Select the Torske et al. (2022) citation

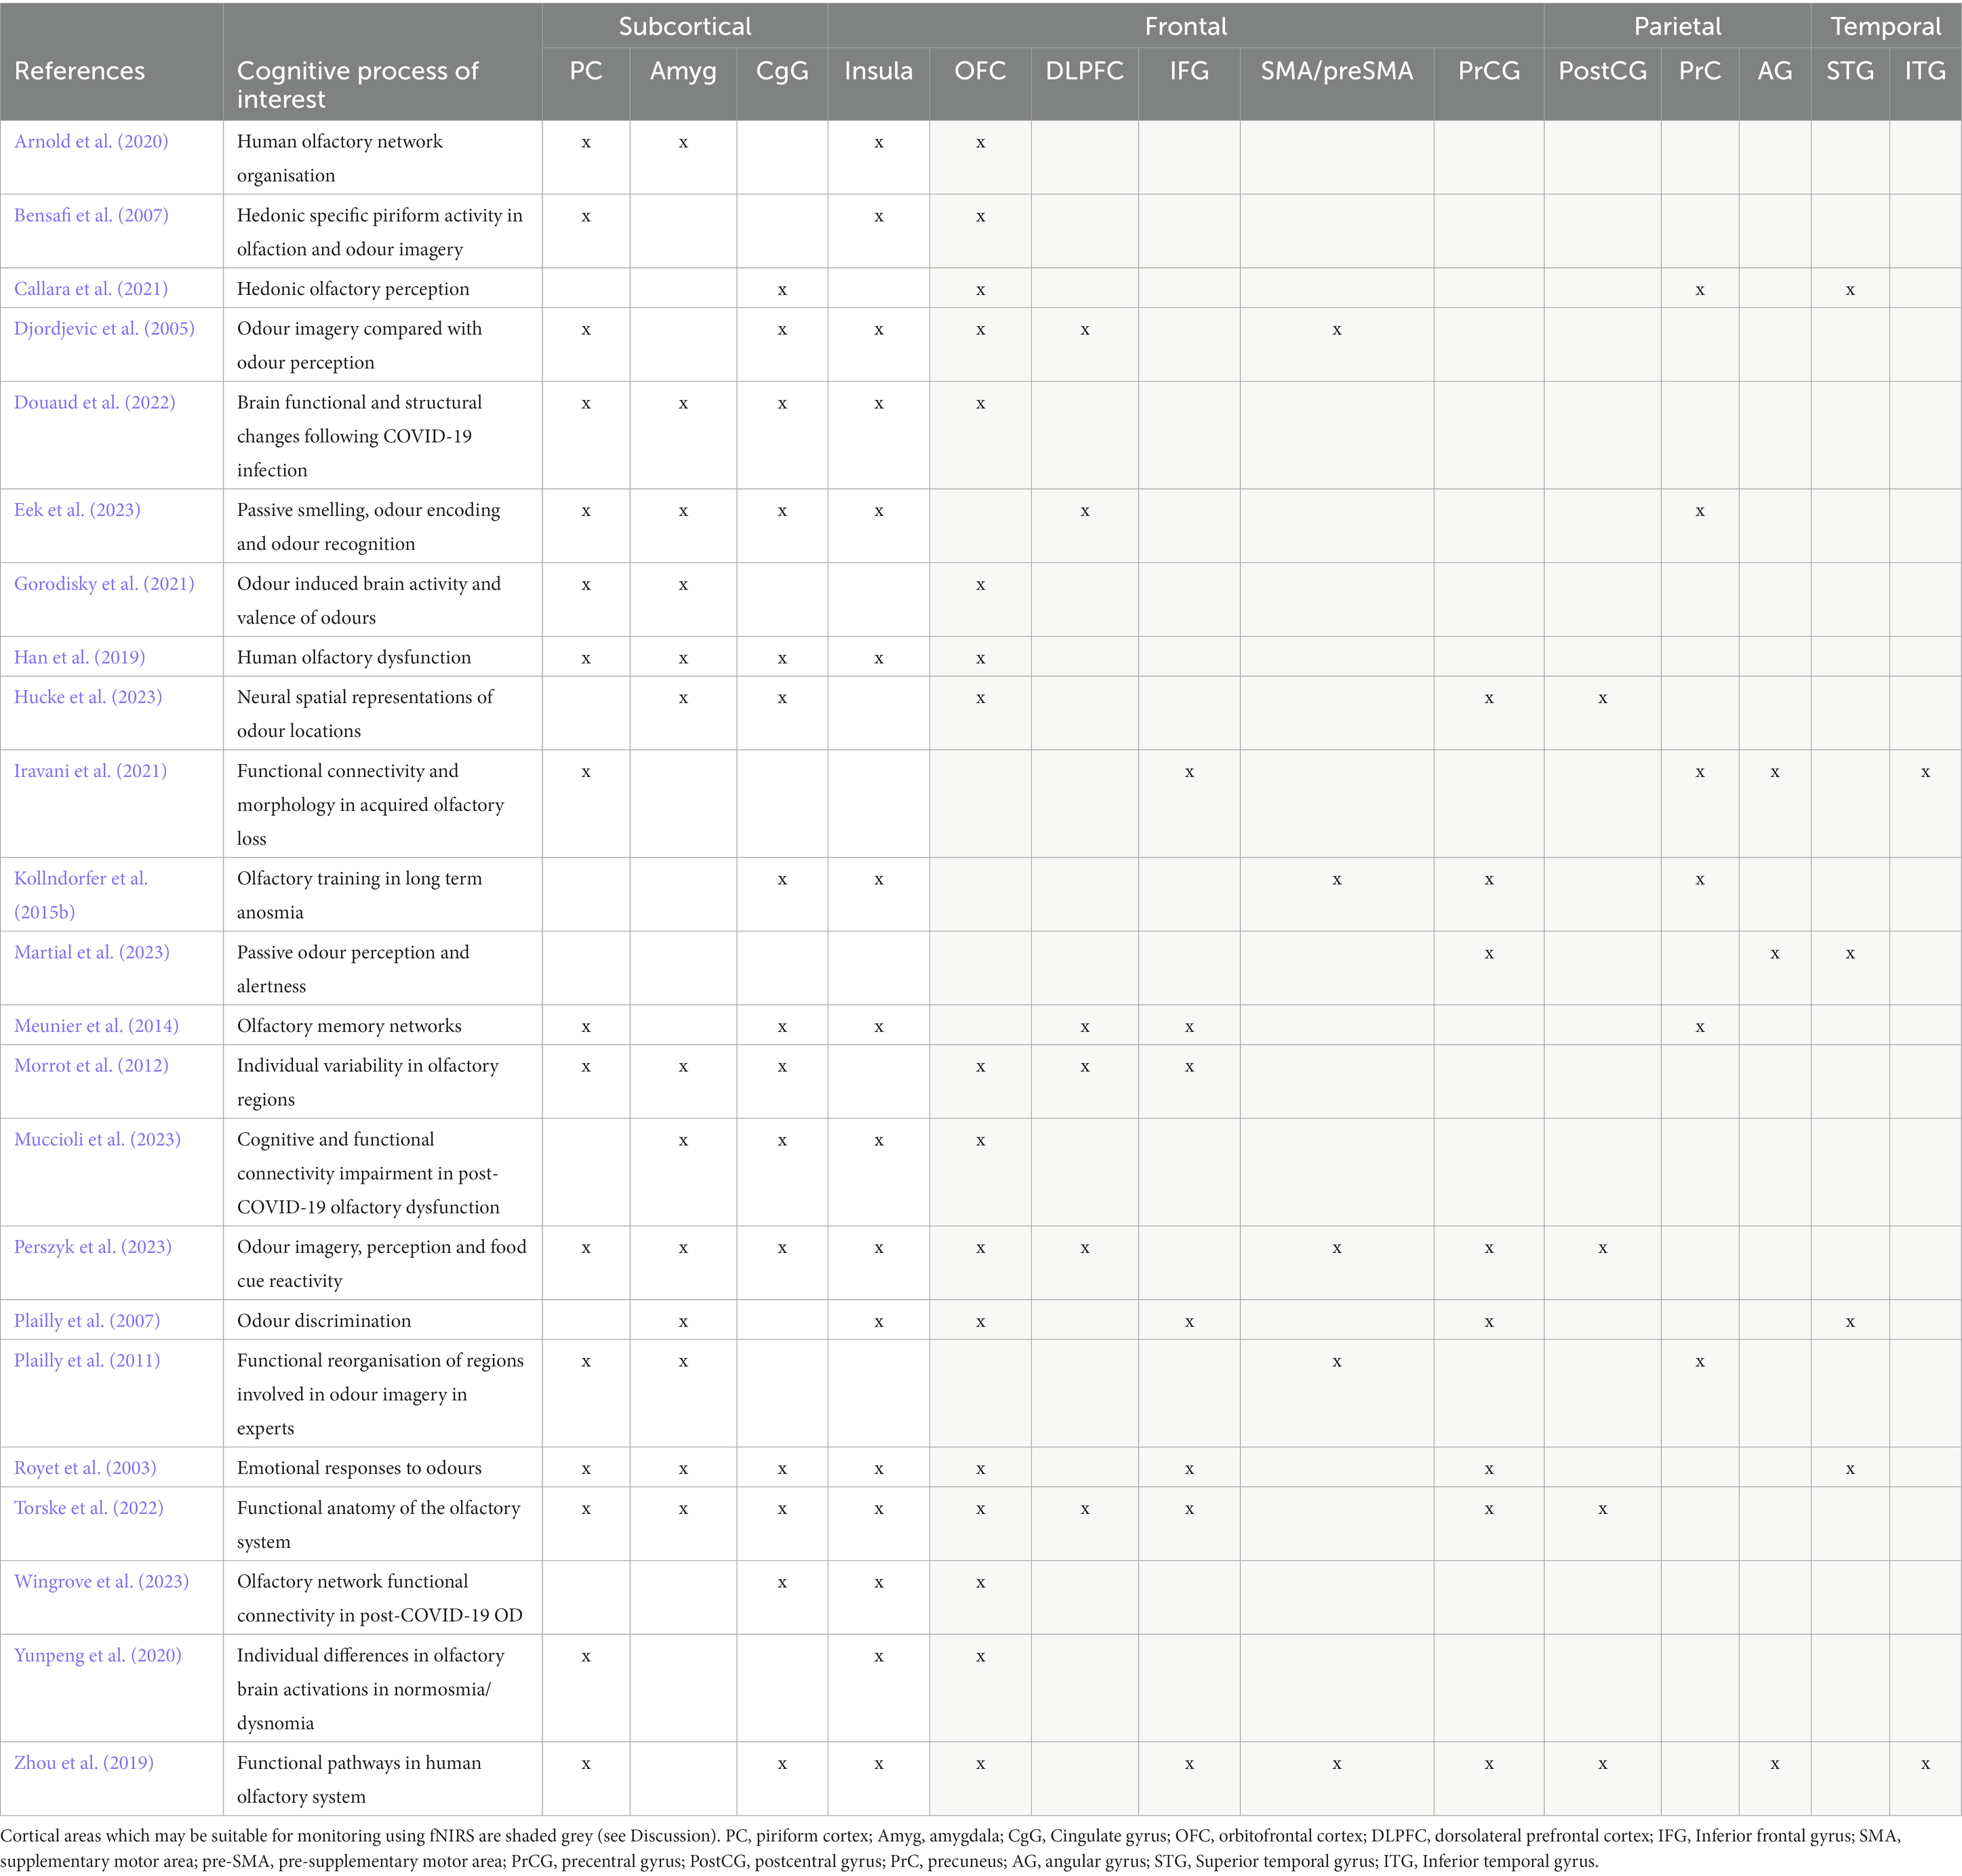point(89,1508)
